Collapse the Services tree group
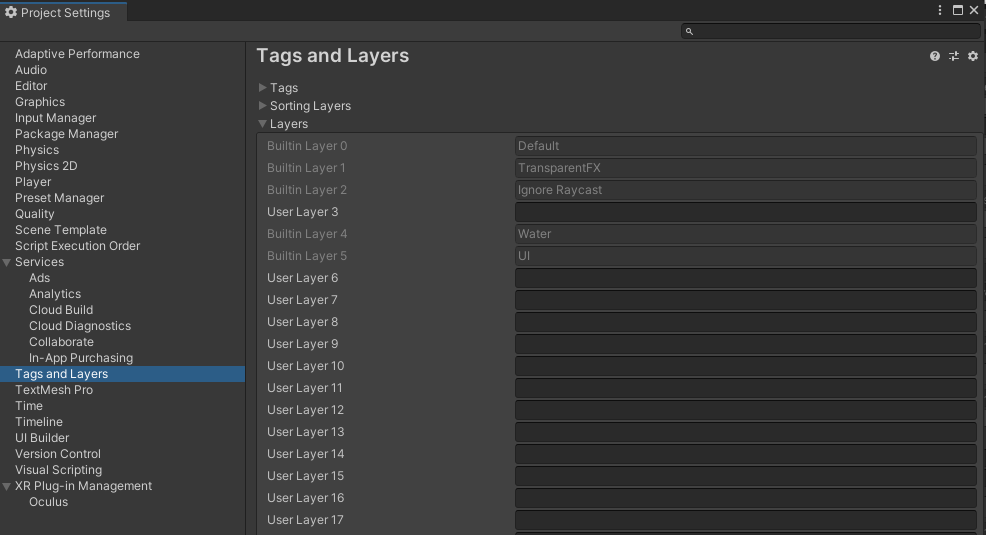 7,262
